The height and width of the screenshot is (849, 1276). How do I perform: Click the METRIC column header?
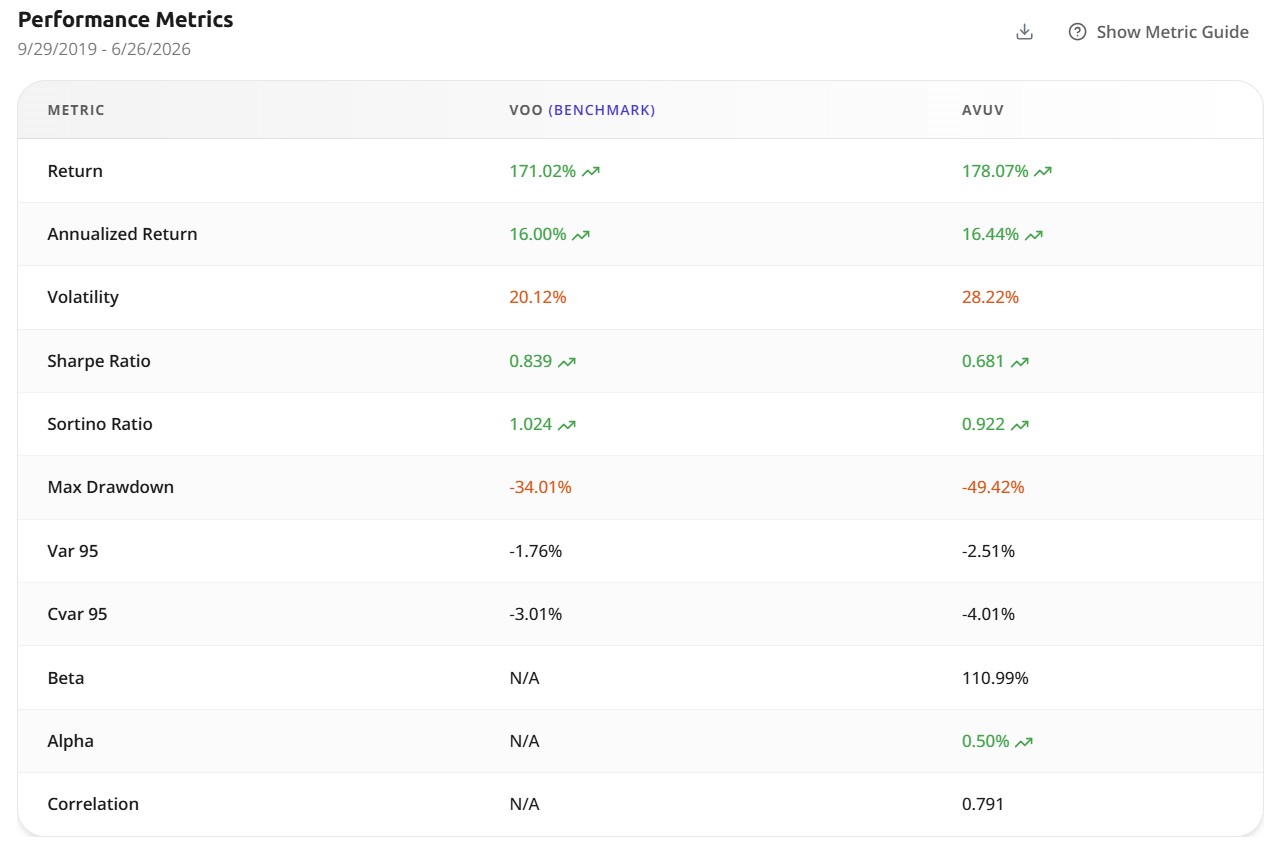76,110
